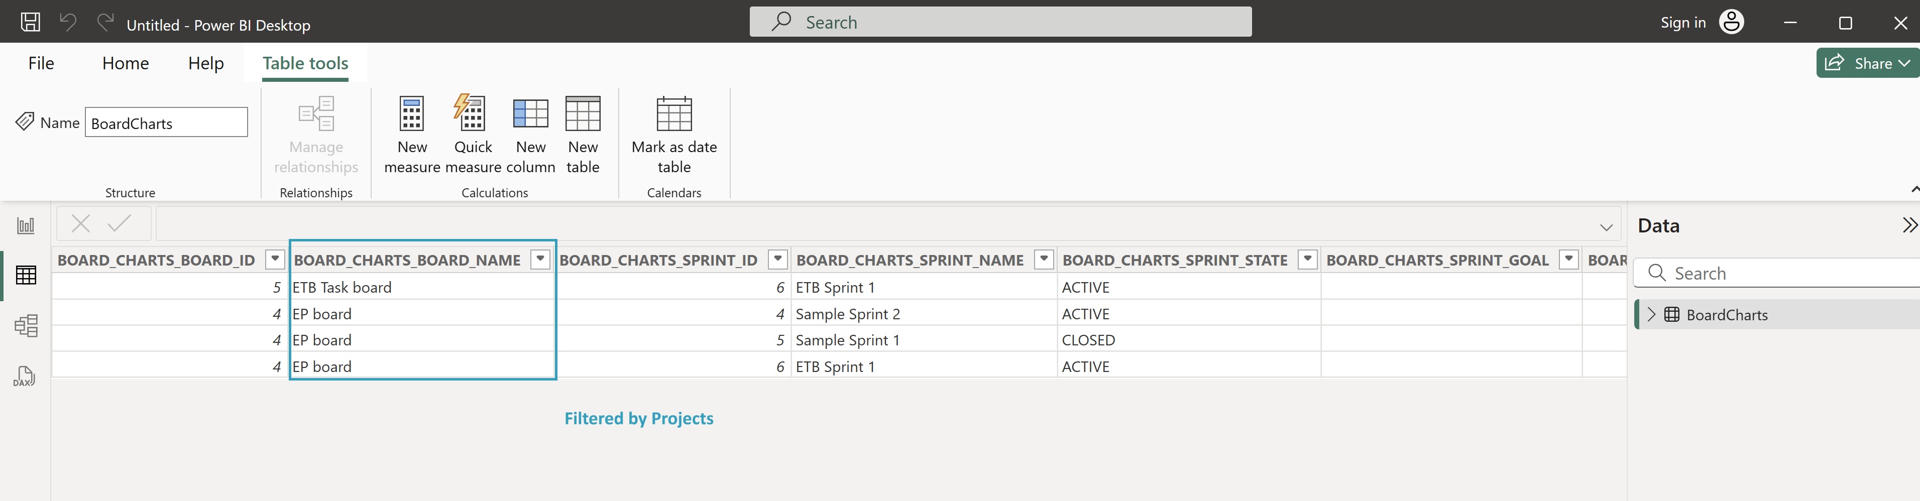Image resolution: width=1920 pixels, height=501 pixels.
Task: Commit formula with the checkmark icon
Action: coord(119,224)
